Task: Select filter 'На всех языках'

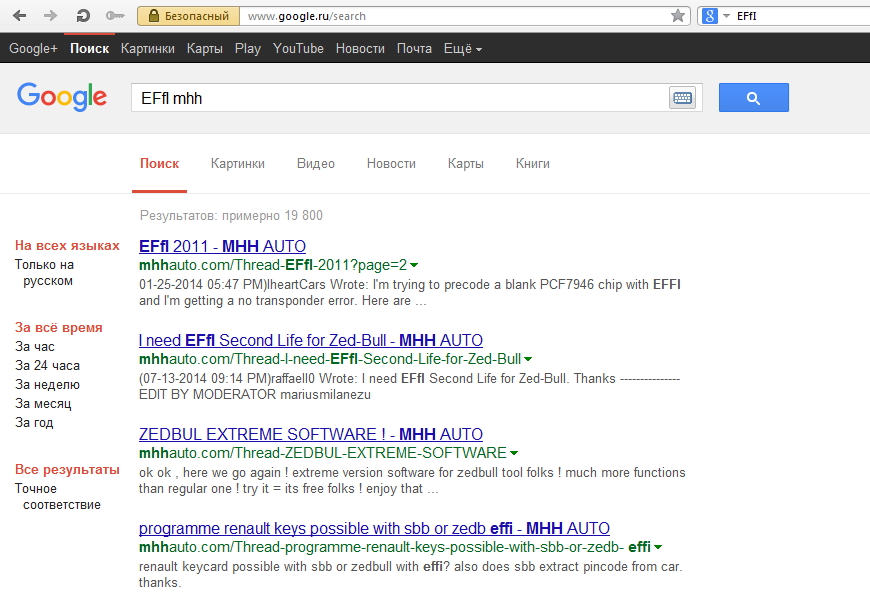Action: point(67,246)
